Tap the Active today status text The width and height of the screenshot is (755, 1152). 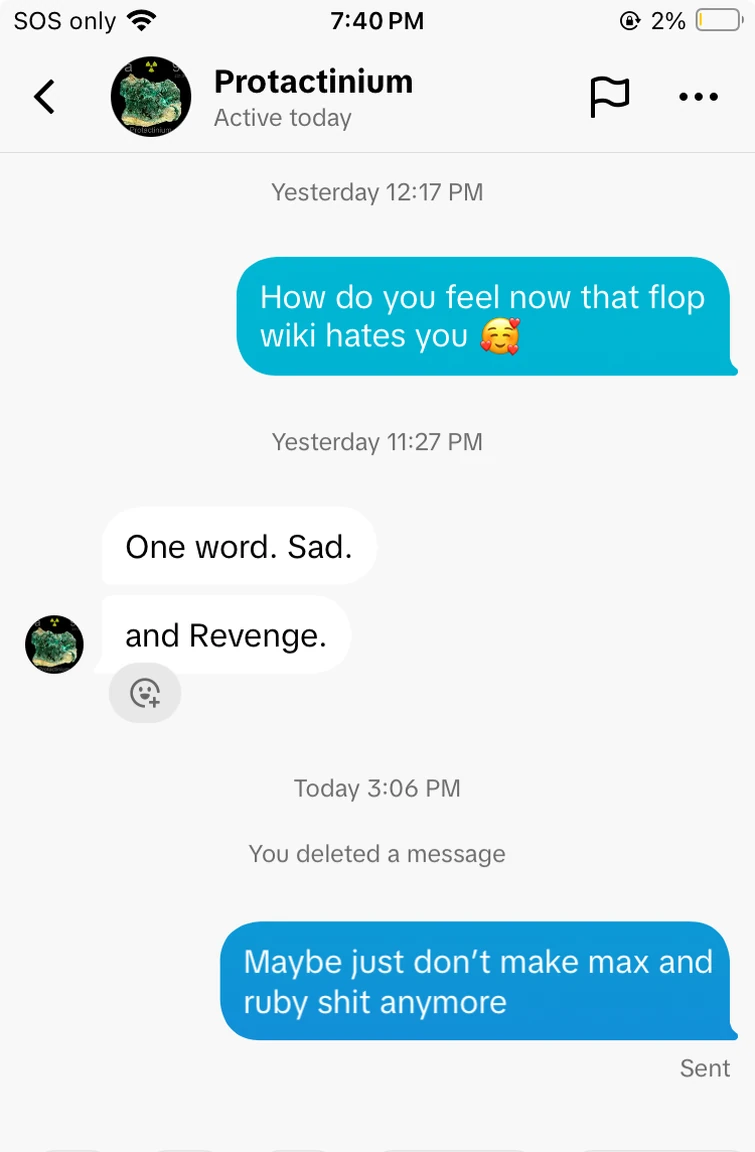(283, 118)
